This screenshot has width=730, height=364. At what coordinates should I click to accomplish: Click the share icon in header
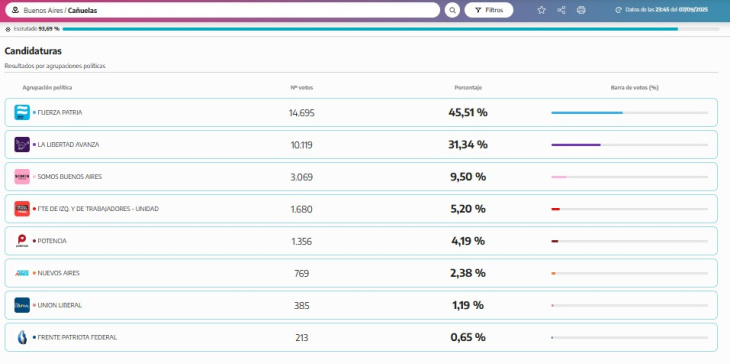point(561,10)
